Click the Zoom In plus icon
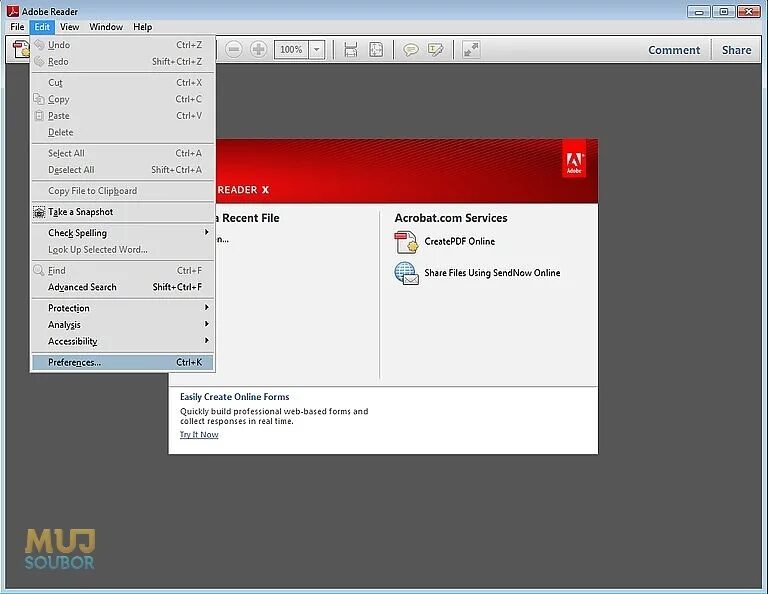 pos(258,49)
